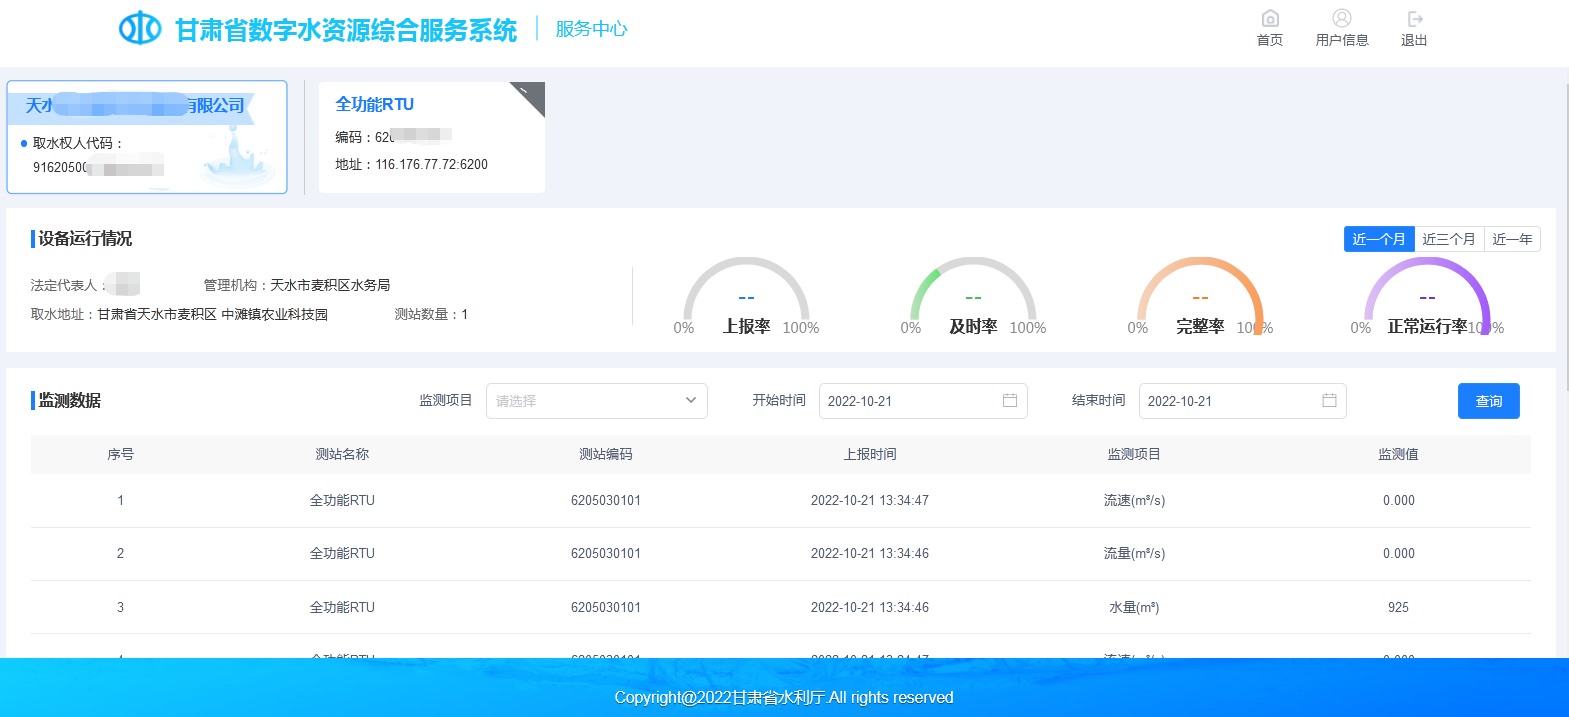1569x717 pixels.
Task: Expand the monitoring item dropdown
Action: (596, 401)
